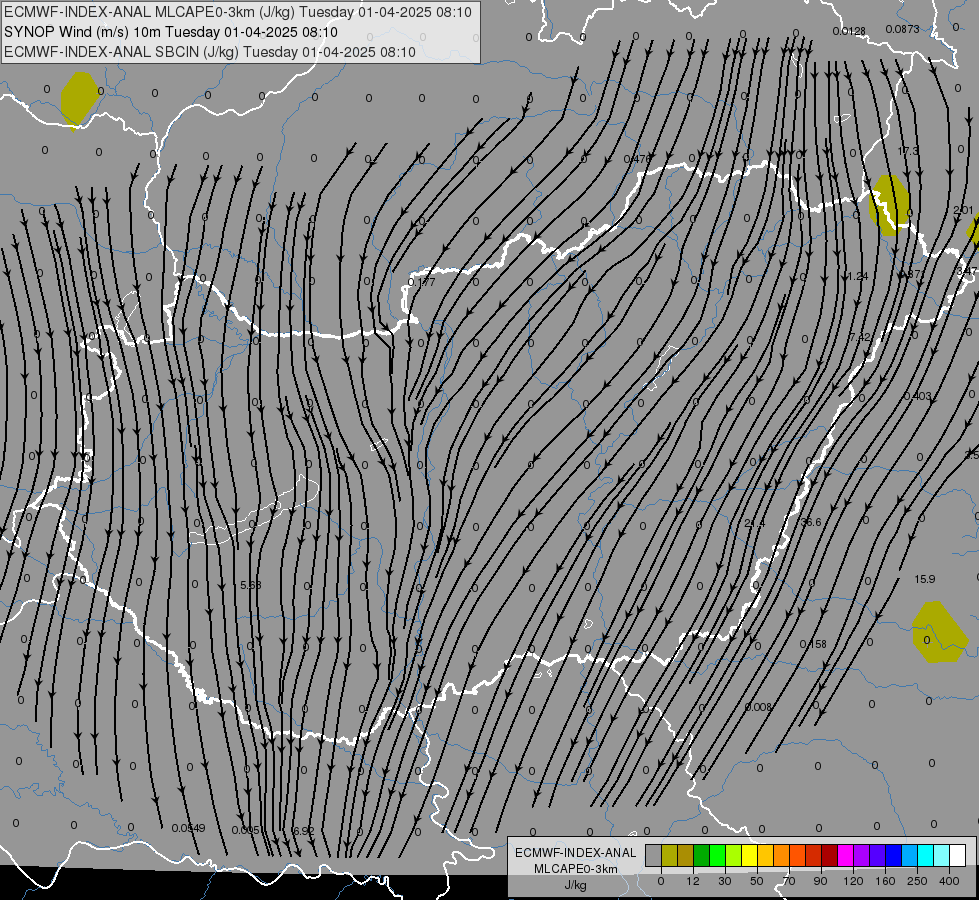Click the legend tick label 12

tap(692, 881)
